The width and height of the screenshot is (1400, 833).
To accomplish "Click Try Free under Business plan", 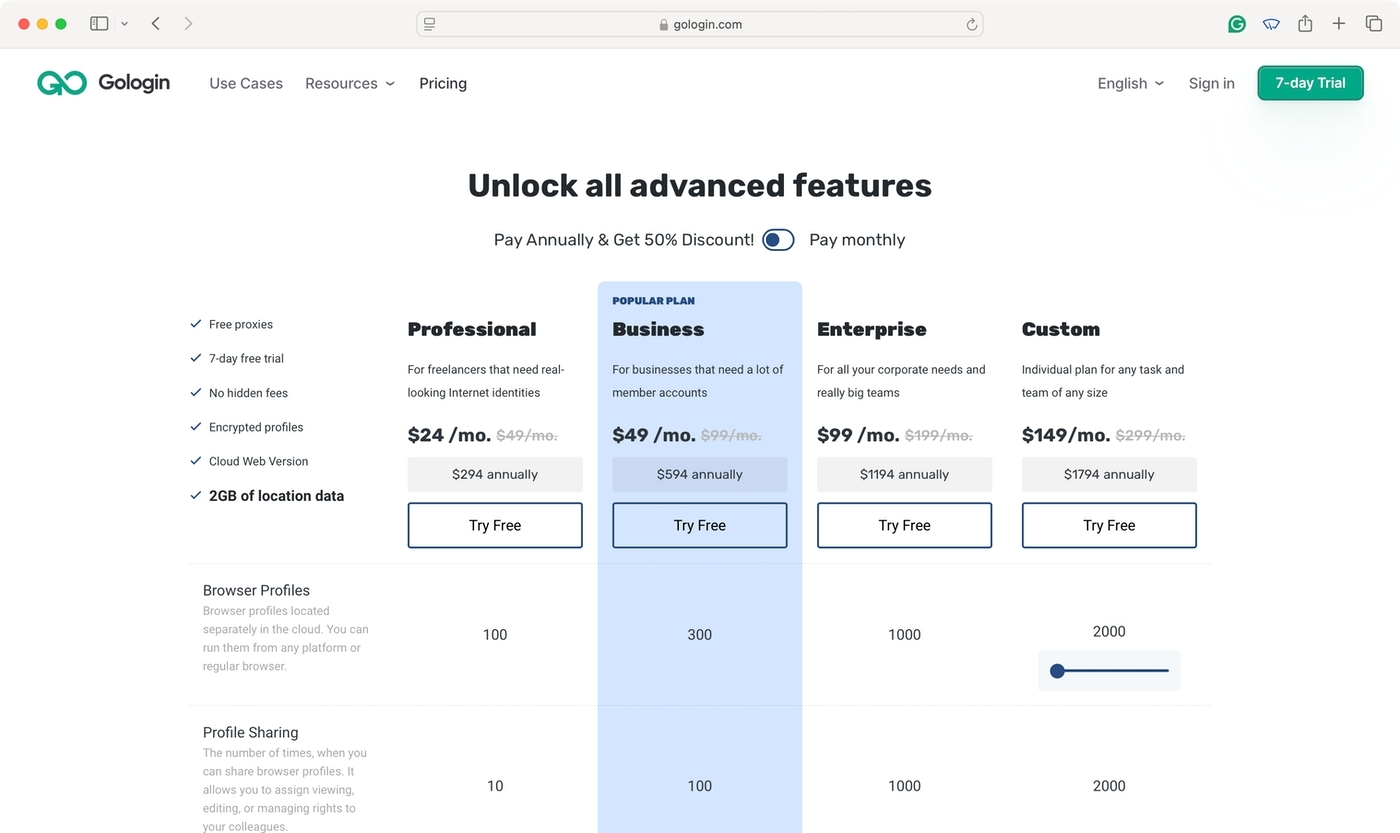I will (x=700, y=525).
